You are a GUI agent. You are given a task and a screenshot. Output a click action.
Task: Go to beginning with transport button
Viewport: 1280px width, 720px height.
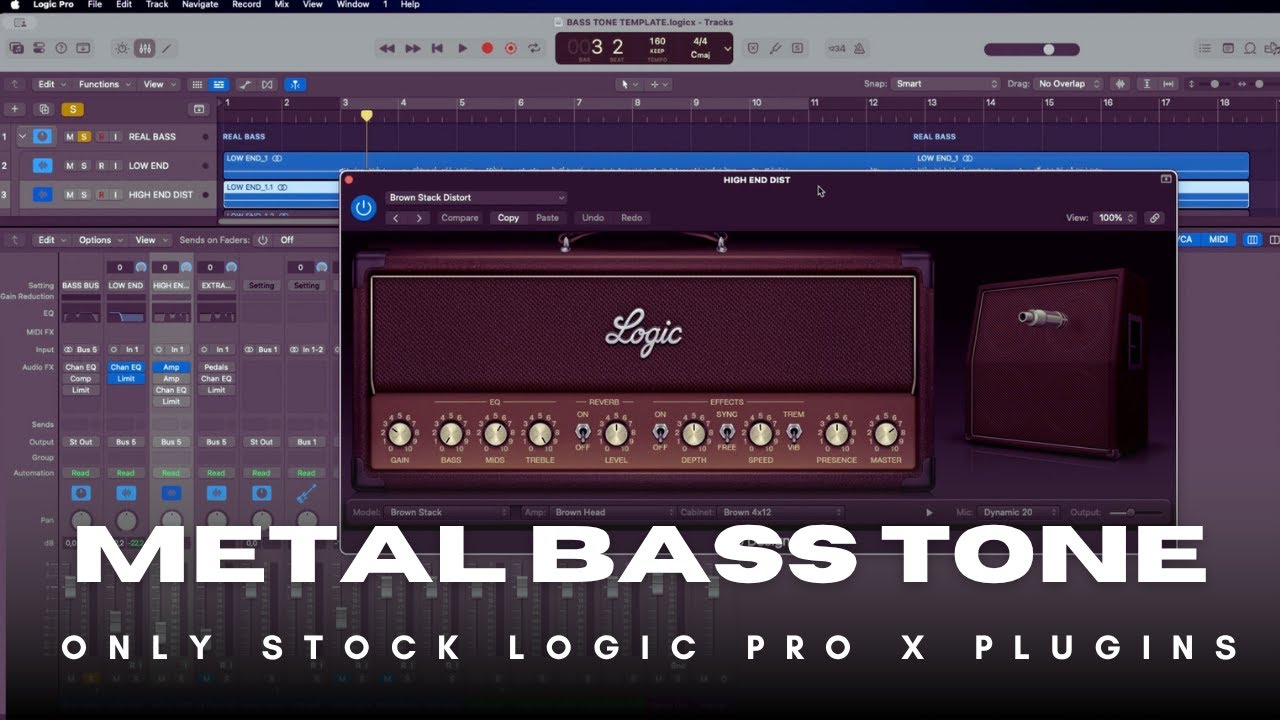[437, 48]
